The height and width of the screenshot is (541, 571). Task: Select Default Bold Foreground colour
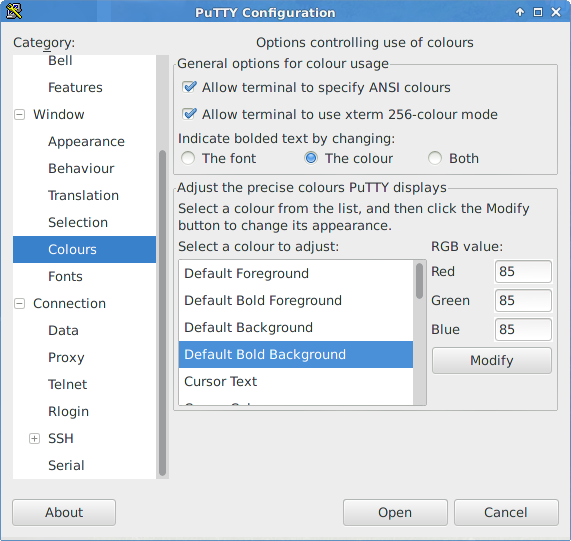tap(296, 300)
